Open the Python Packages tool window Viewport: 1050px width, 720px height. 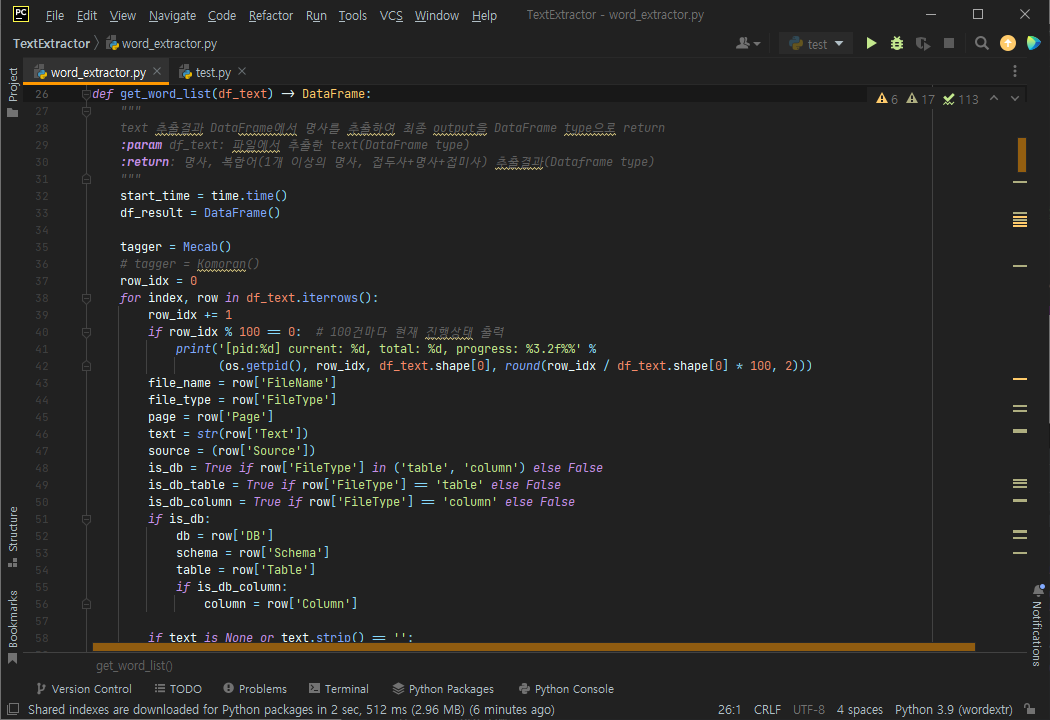coord(443,689)
